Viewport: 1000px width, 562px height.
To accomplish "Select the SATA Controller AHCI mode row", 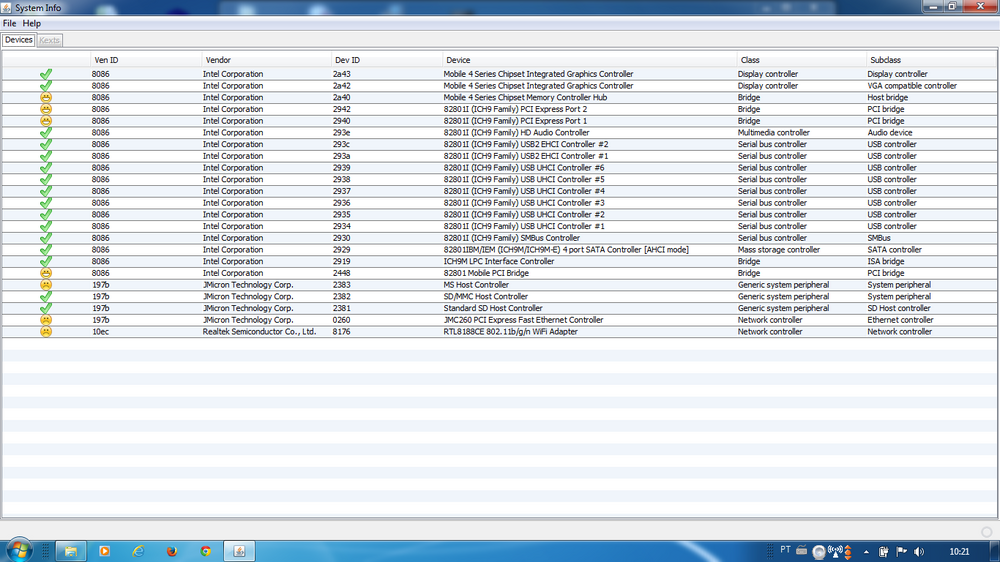I will (565, 250).
